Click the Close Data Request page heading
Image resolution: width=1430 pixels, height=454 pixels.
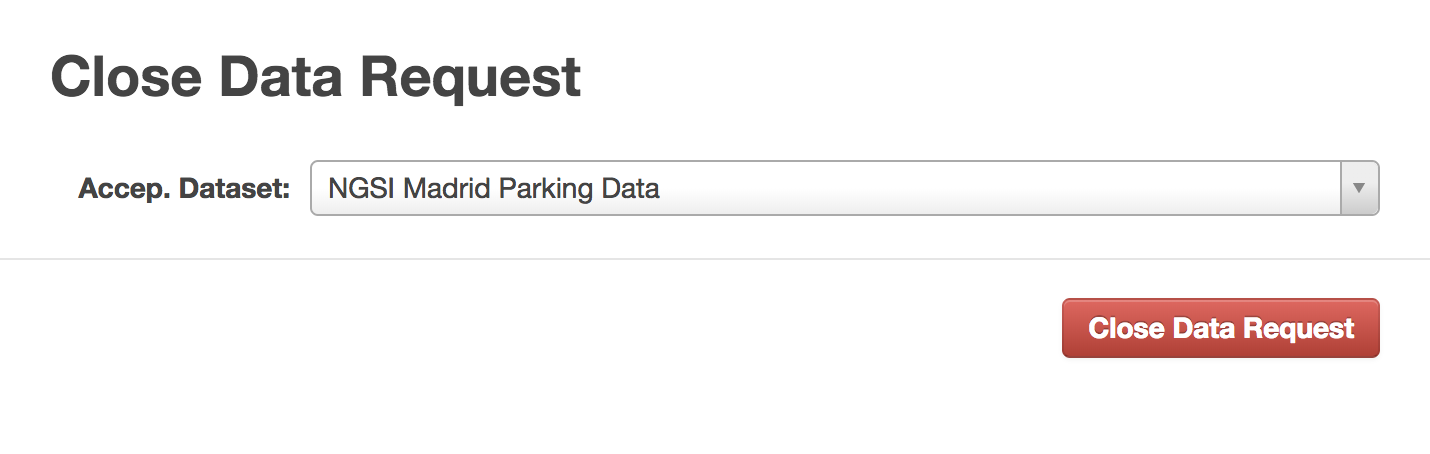click(x=316, y=78)
